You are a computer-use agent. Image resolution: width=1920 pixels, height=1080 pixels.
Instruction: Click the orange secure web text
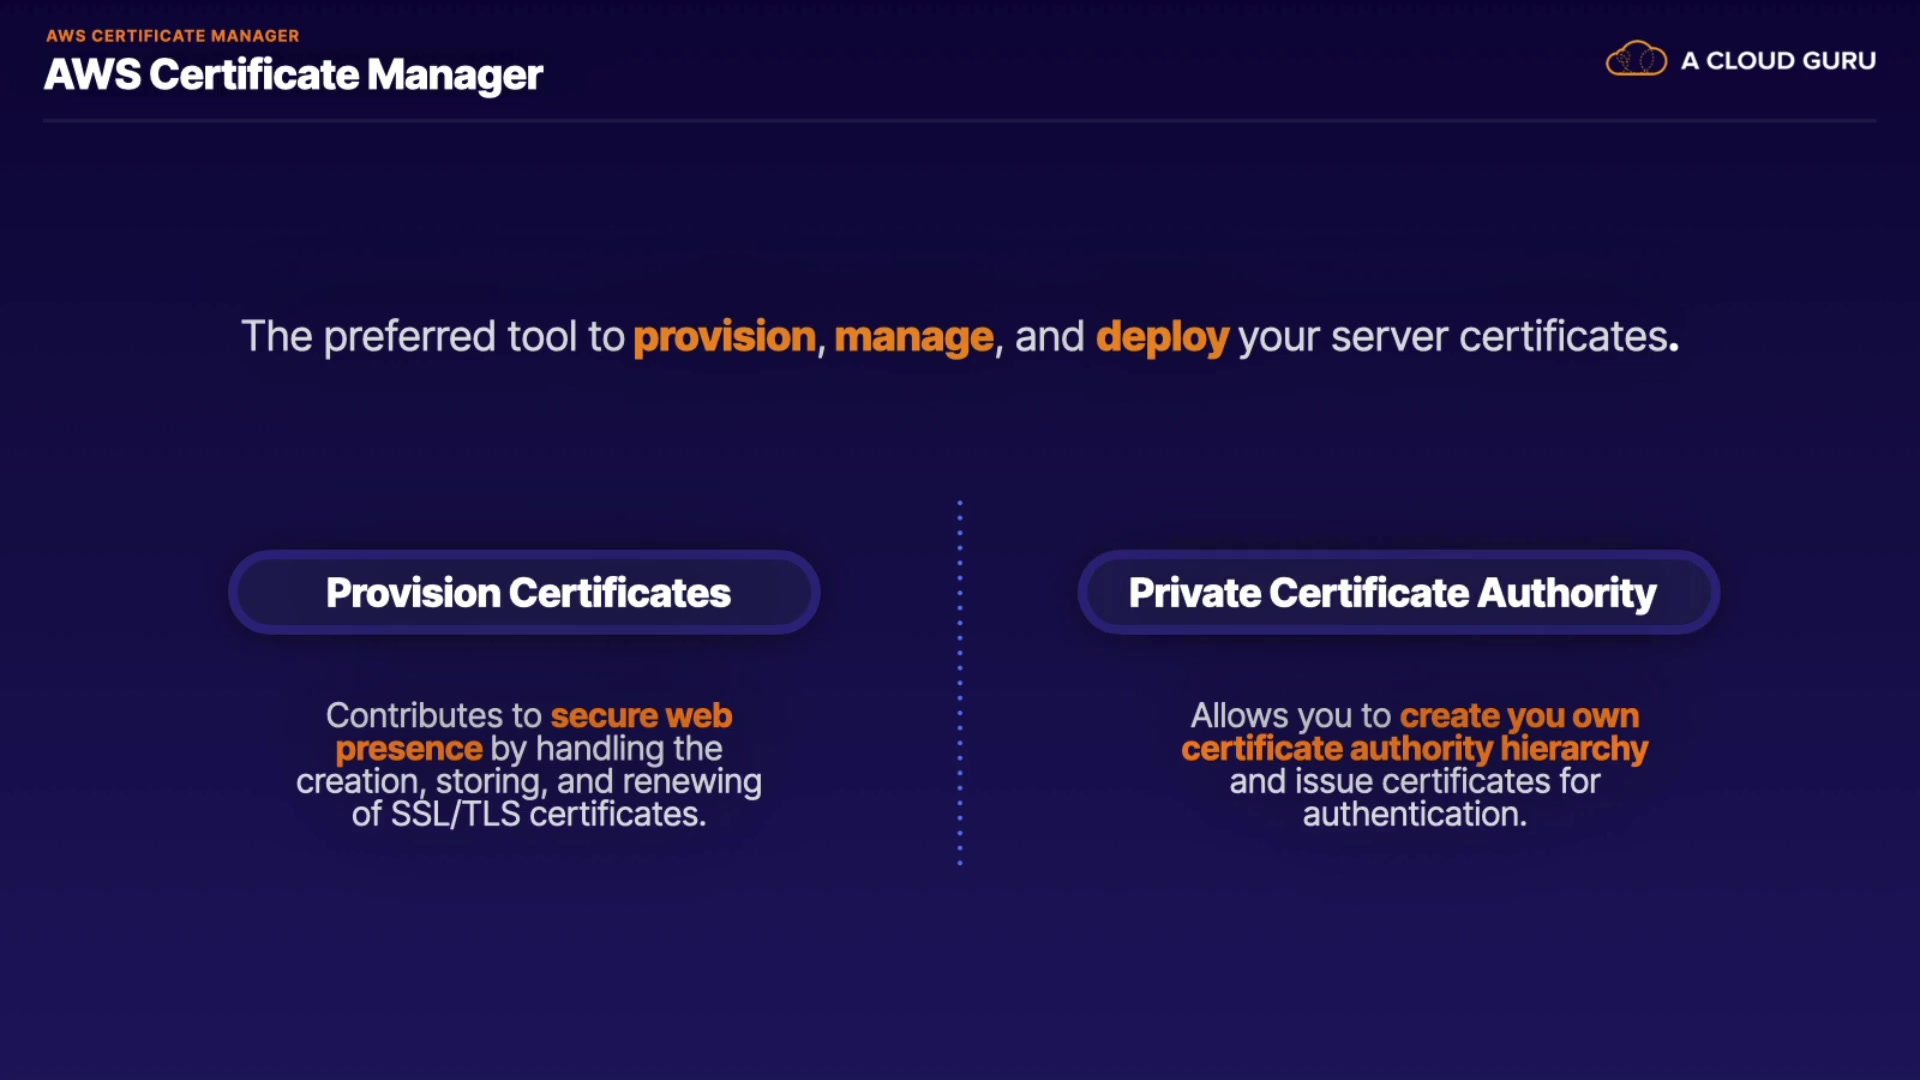(641, 716)
